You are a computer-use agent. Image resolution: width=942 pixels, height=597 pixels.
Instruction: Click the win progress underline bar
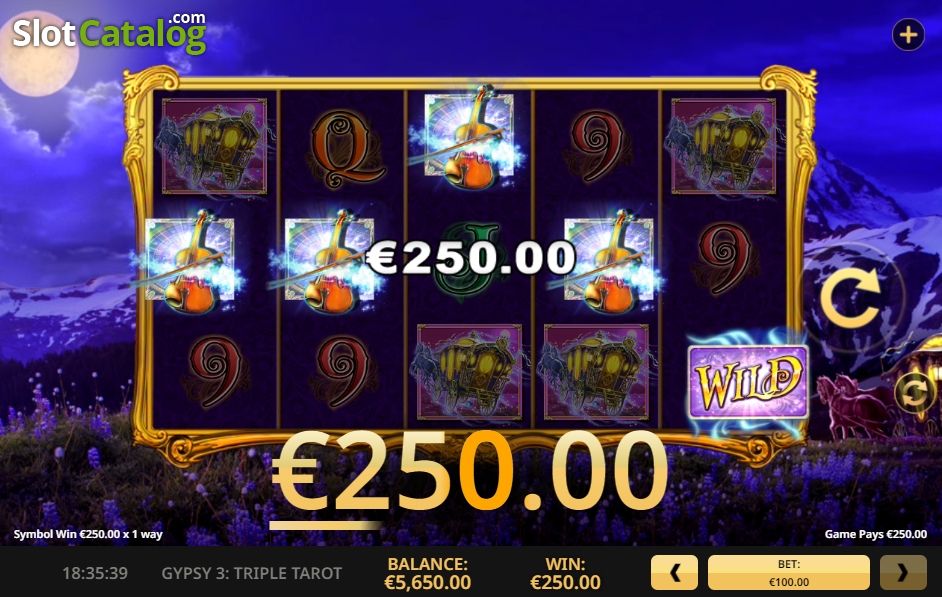(x=325, y=526)
